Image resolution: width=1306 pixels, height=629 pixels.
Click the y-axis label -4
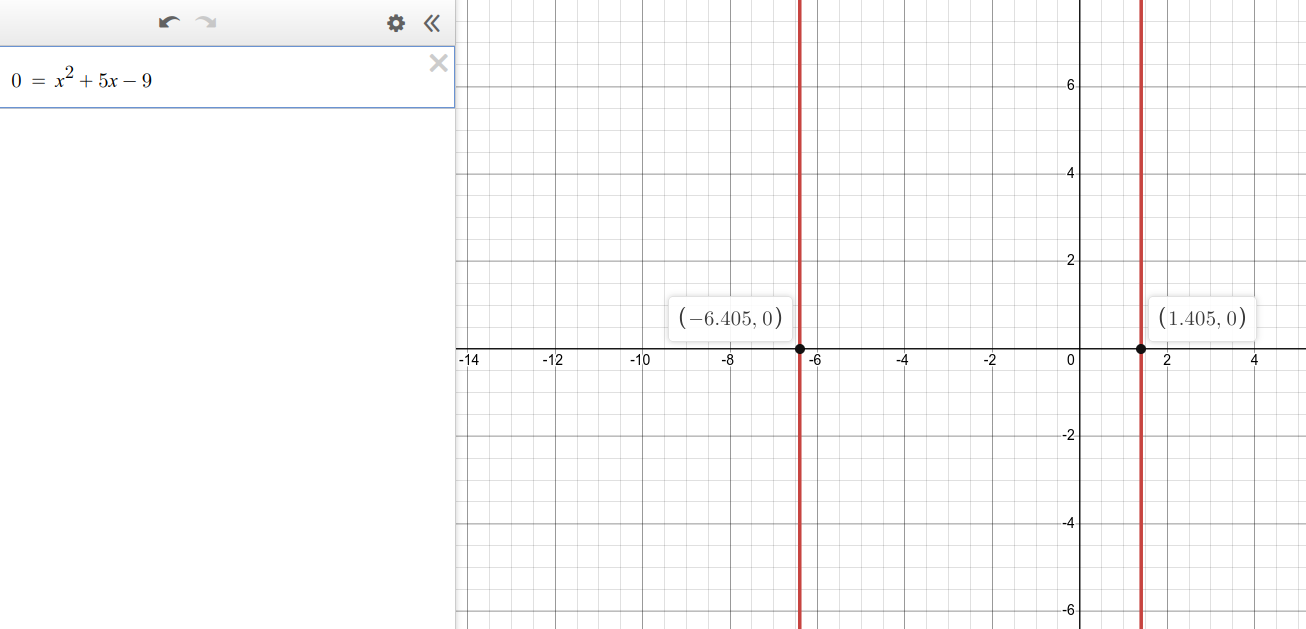[1068, 523]
